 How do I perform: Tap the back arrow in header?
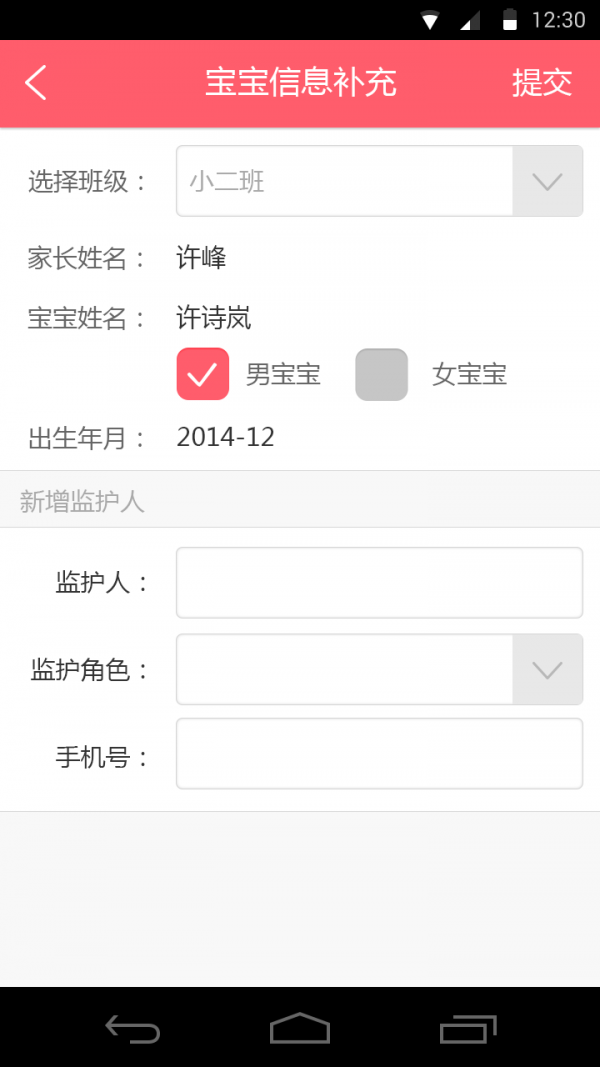[36, 83]
